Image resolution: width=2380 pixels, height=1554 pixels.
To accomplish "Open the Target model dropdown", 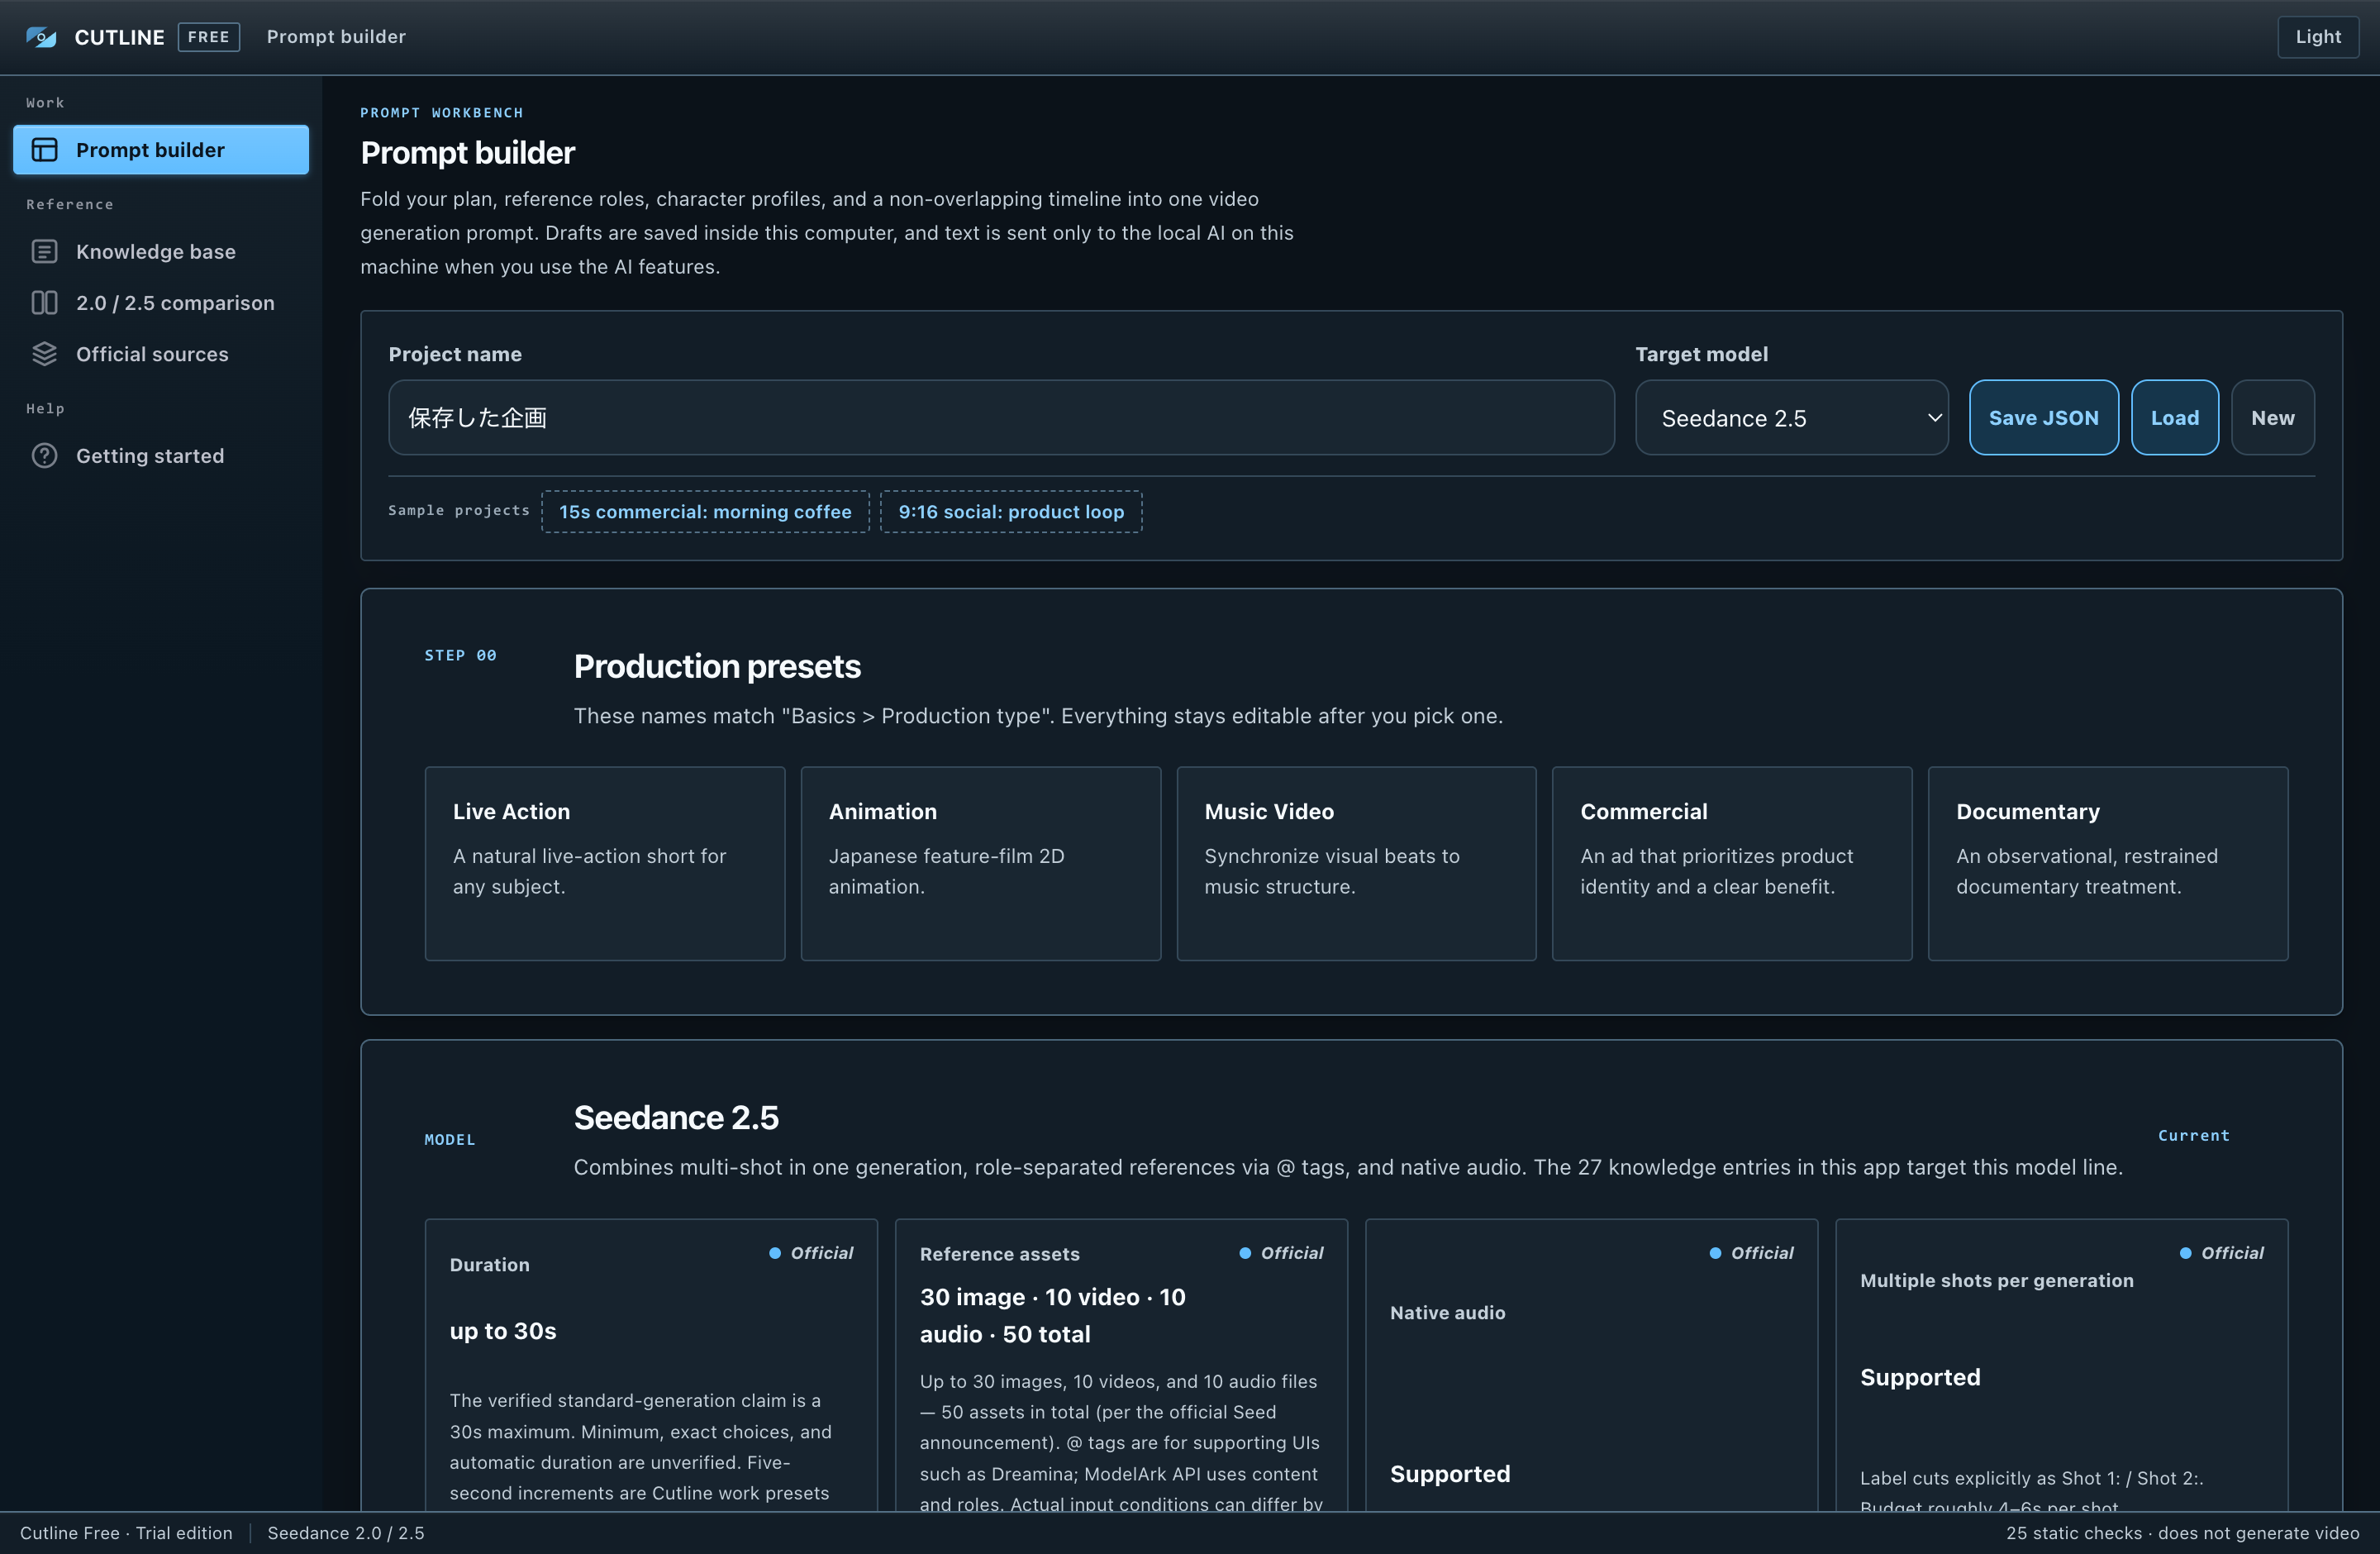I will (1791, 418).
